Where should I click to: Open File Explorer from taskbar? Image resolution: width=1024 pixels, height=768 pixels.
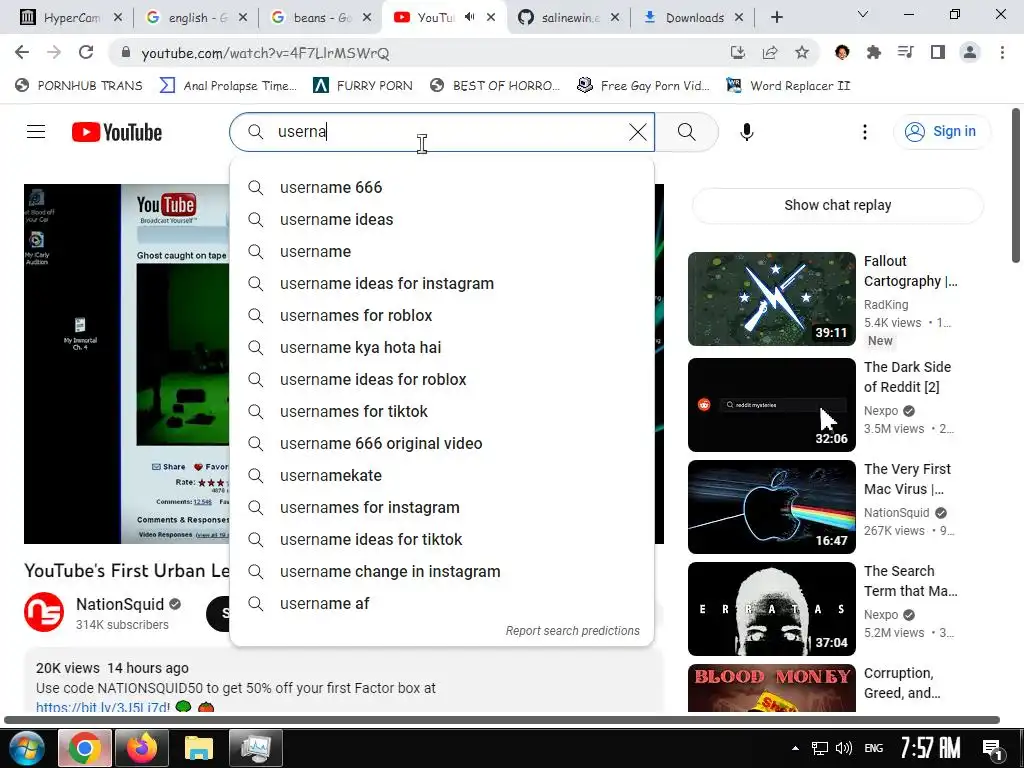(x=199, y=748)
